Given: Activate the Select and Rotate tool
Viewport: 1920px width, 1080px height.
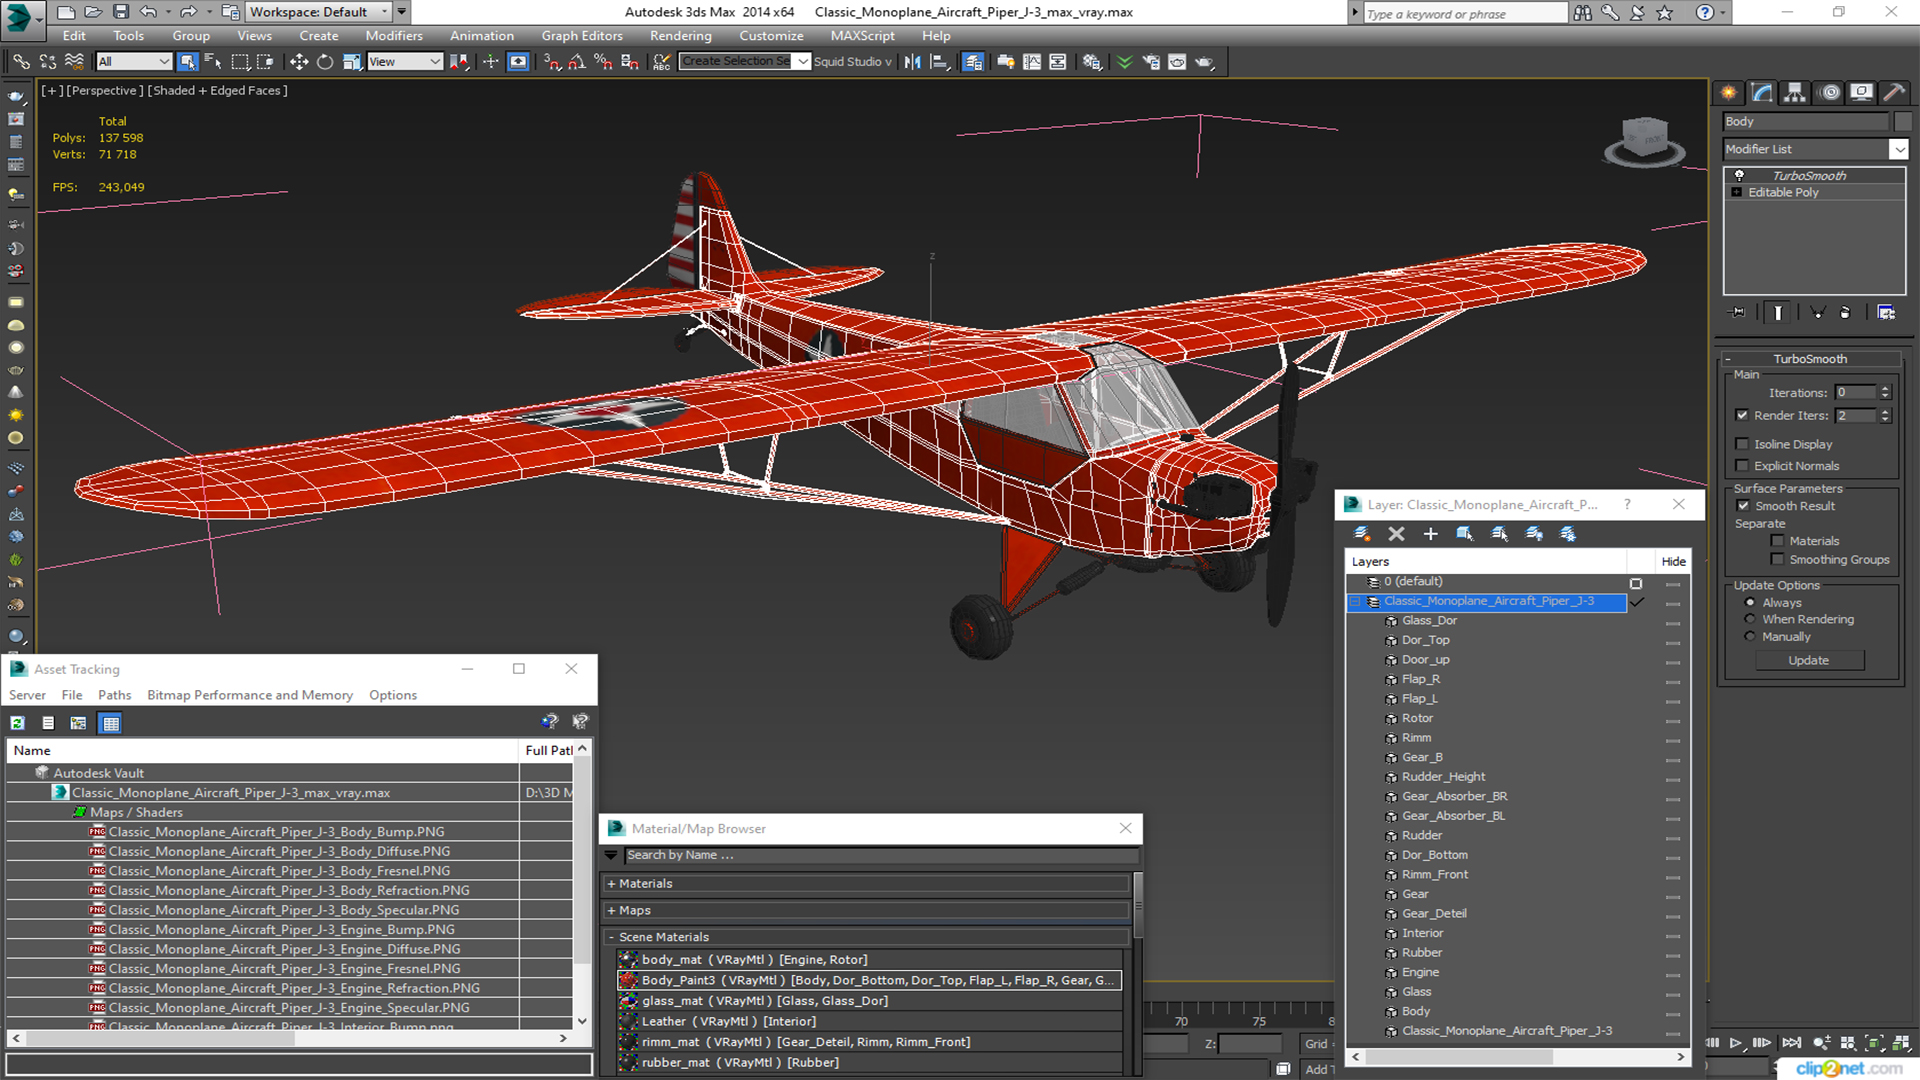Looking at the screenshot, I should [325, 62].
